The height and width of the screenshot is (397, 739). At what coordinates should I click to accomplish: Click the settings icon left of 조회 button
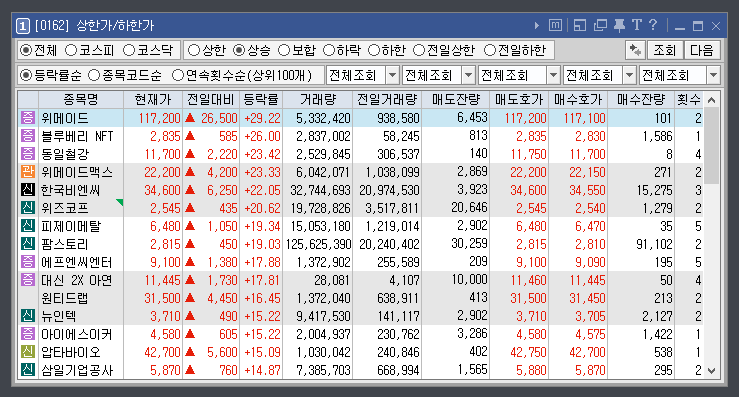point(635,50)
